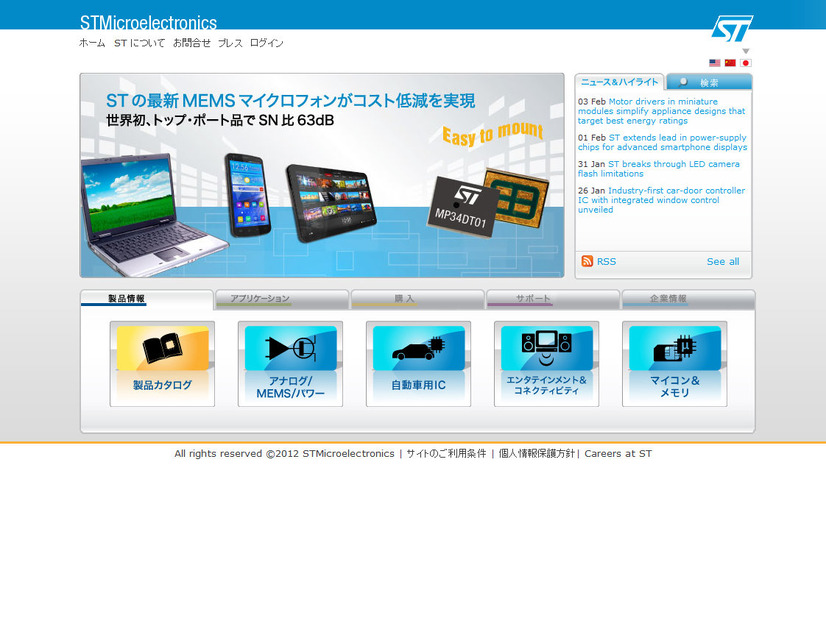
Task: Open the マイコン&メモリ chip icon tile
Action: coord(674,364)
